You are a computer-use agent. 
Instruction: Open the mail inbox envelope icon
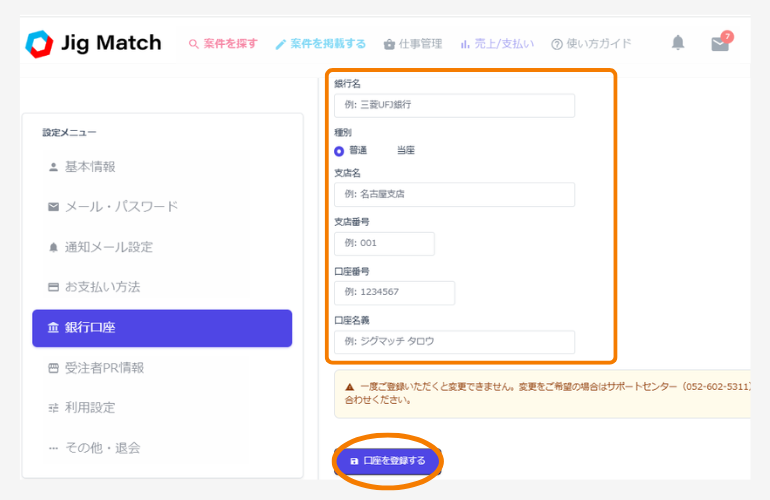coord(720,44)
